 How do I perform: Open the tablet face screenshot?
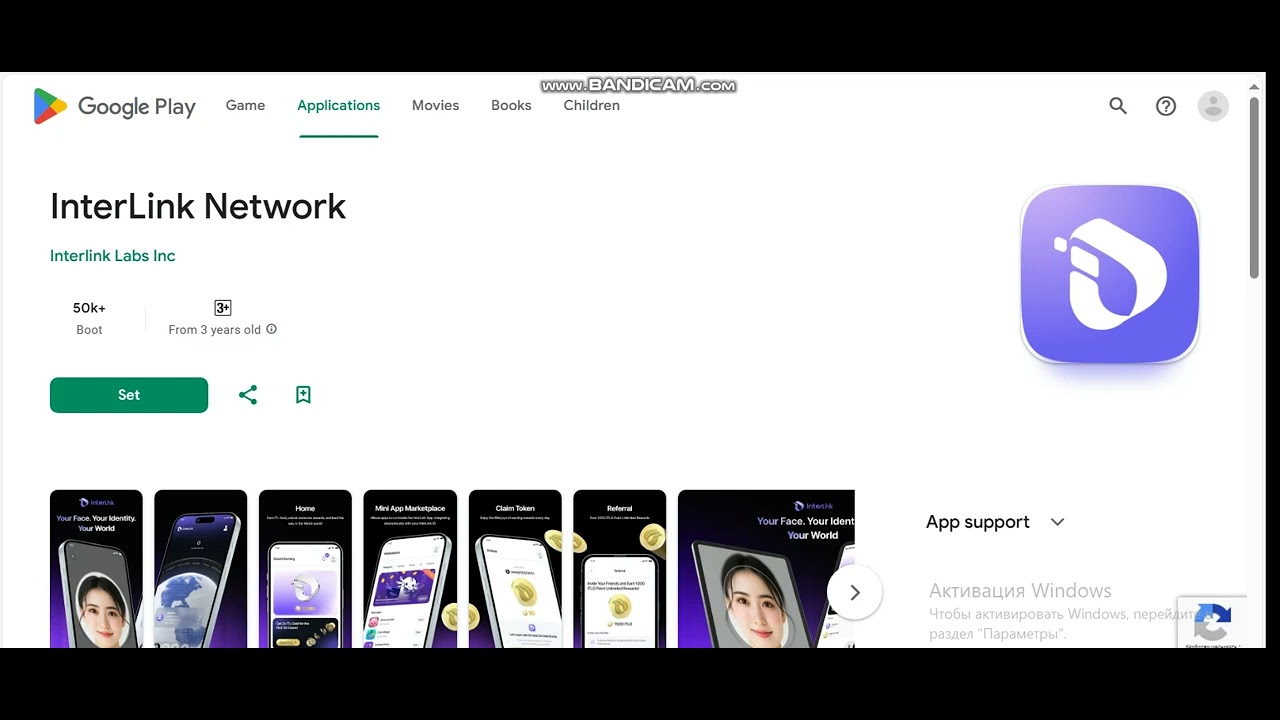(766, 569)
